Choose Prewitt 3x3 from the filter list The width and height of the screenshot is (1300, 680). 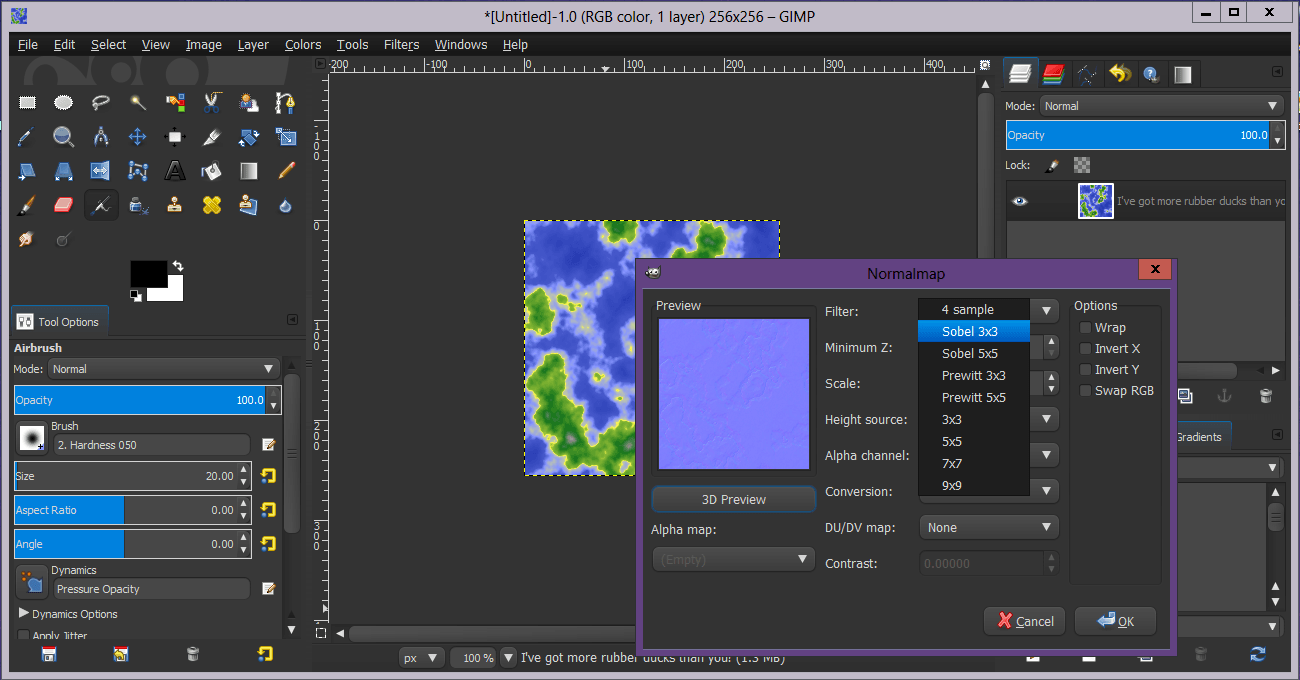[973, 375]
